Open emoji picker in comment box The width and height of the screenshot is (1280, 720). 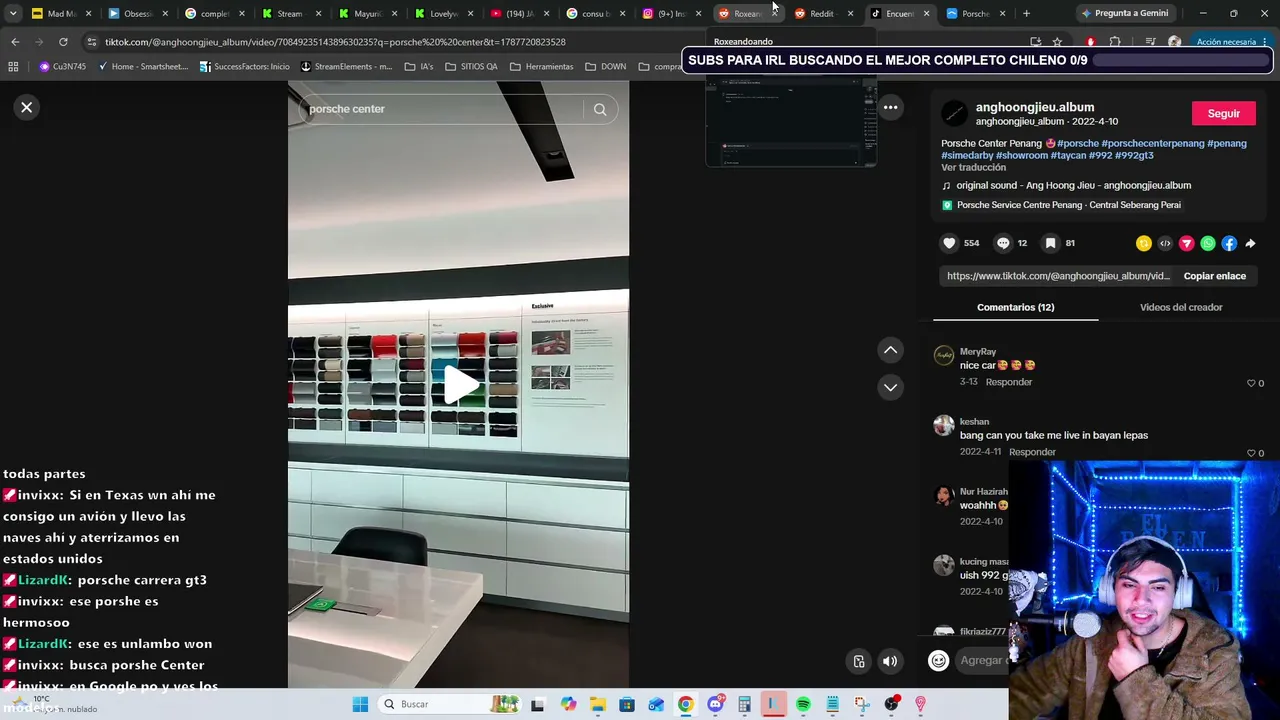tap(938, 660)
